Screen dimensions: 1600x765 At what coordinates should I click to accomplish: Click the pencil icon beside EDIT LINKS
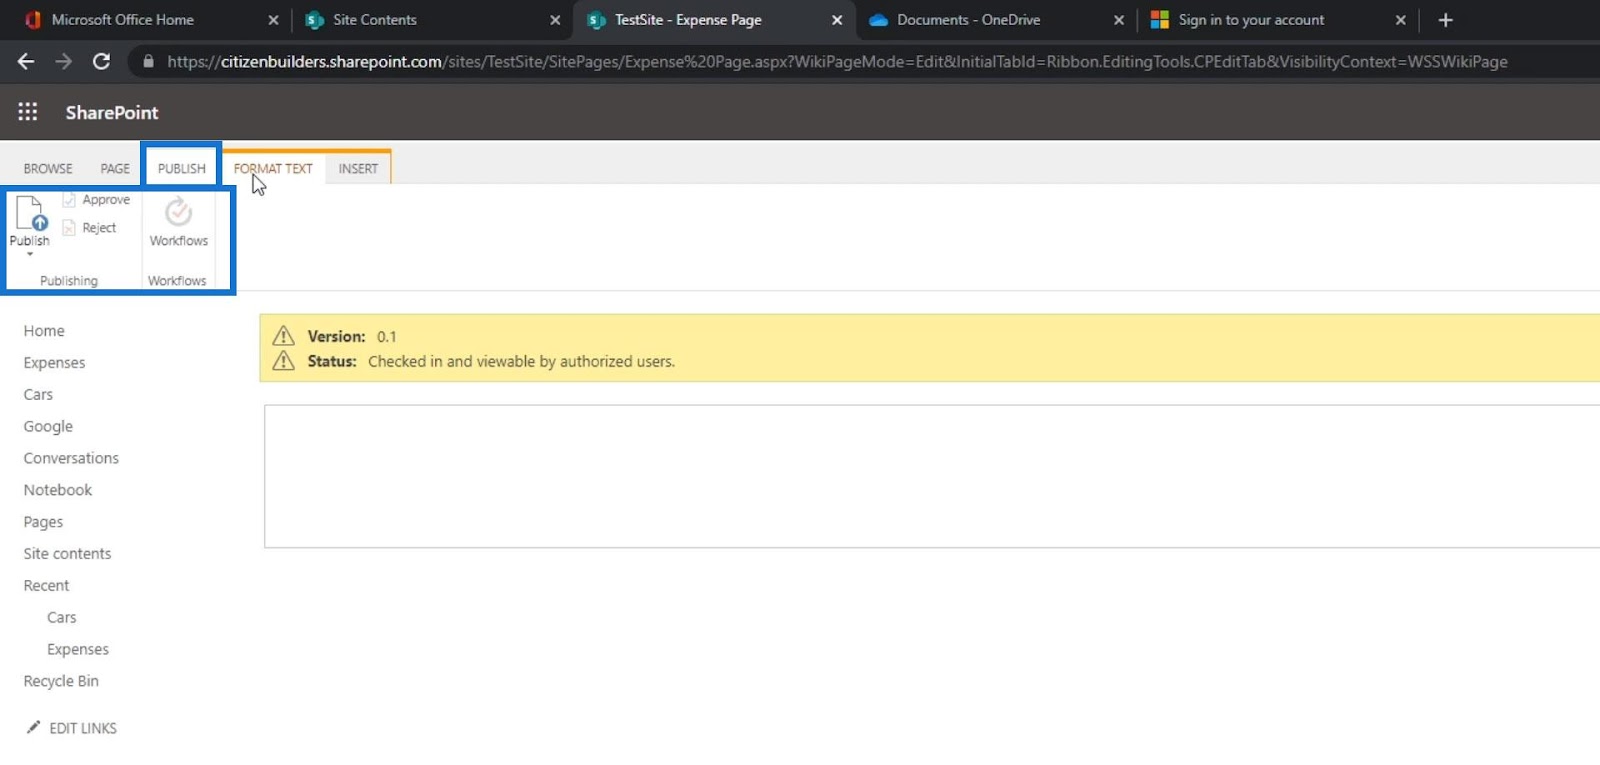[34, 727]
